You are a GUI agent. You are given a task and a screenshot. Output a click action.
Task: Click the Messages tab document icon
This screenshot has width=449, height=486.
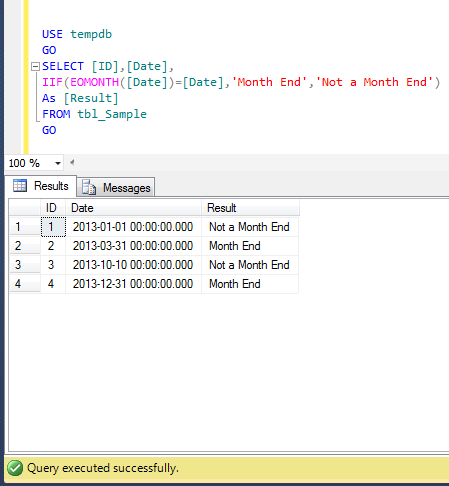[89, 187]
